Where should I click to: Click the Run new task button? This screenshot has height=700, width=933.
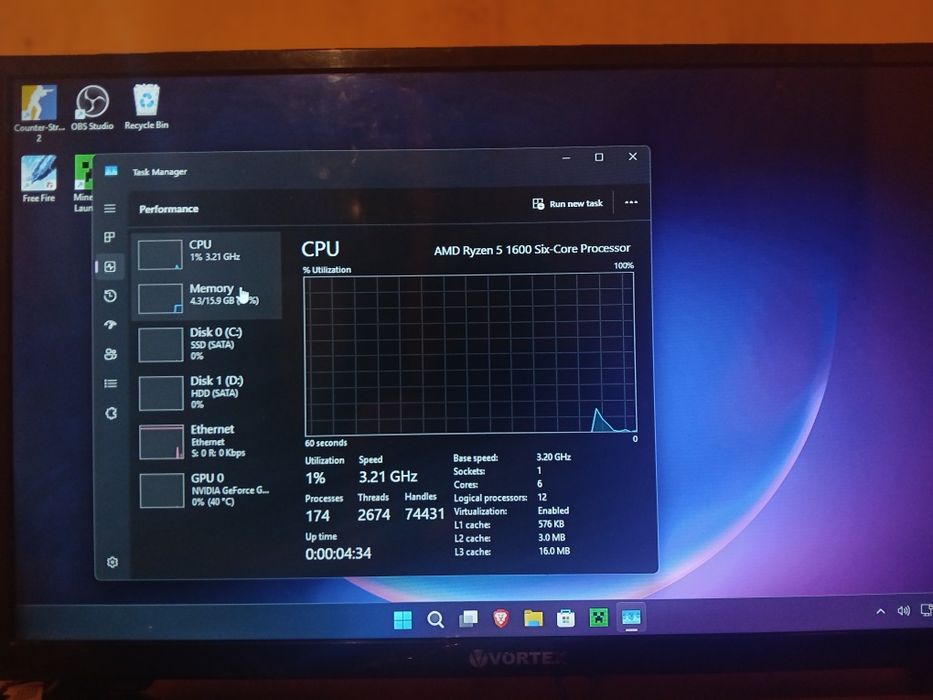(568, 204)
